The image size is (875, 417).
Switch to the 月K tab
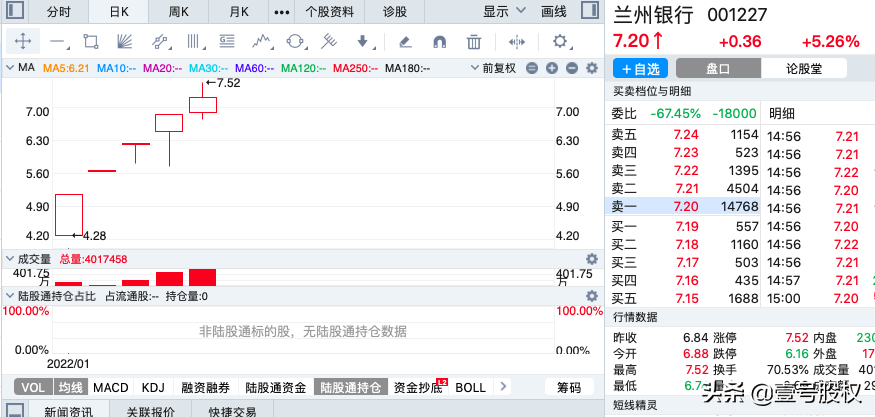238,12
